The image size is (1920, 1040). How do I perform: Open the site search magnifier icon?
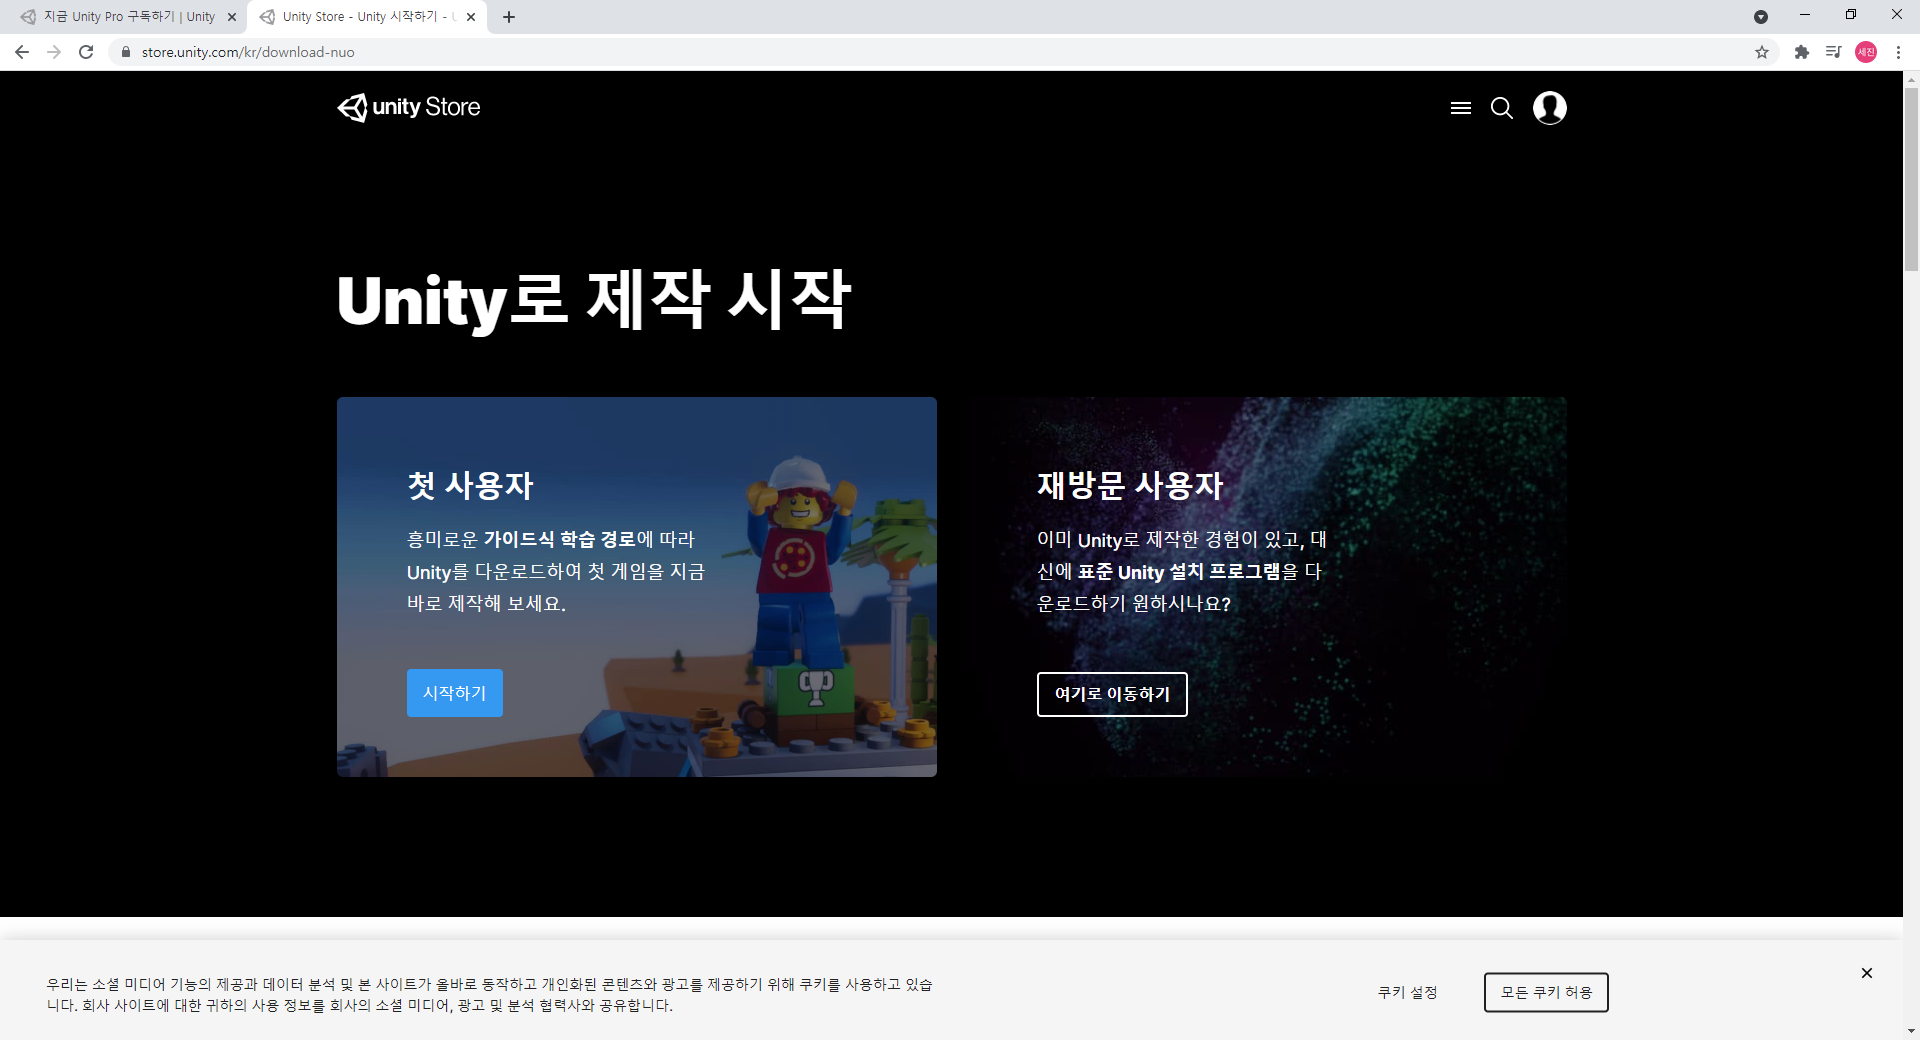[1502, 108]
